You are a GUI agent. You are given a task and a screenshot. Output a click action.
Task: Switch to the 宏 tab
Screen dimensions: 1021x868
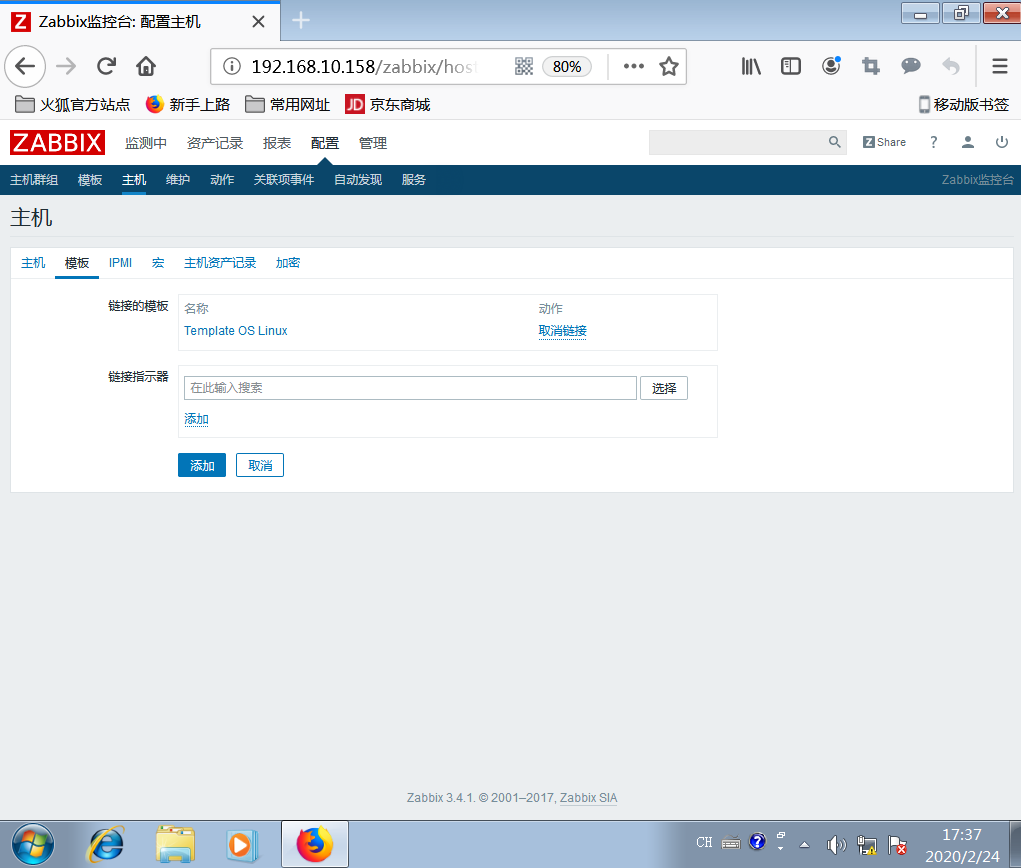[158, 262]
